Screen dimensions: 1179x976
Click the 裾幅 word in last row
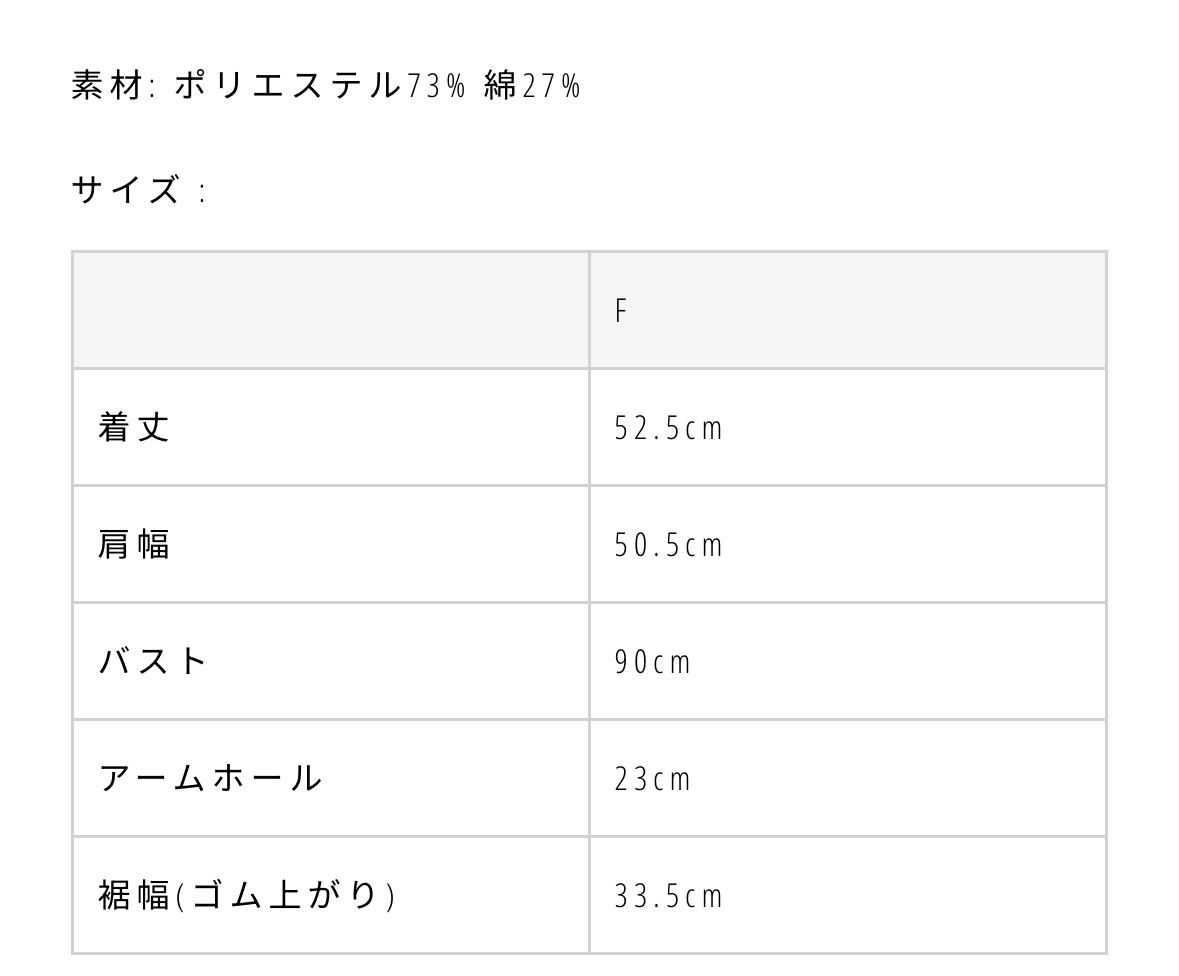tap(134, 894)
